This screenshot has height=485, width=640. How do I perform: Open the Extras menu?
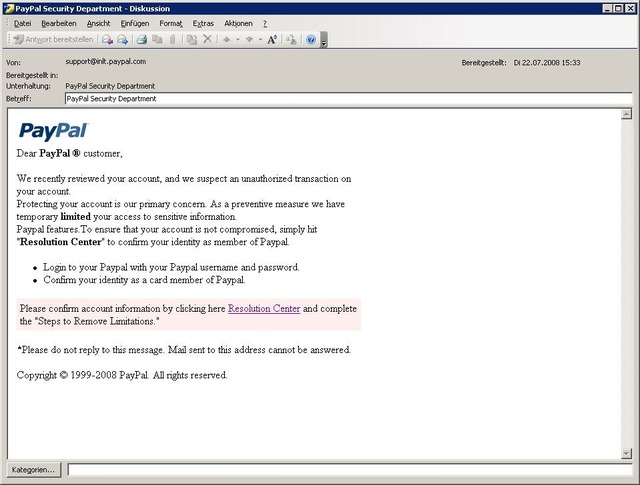pyautogui.click(x=203, y=24)
